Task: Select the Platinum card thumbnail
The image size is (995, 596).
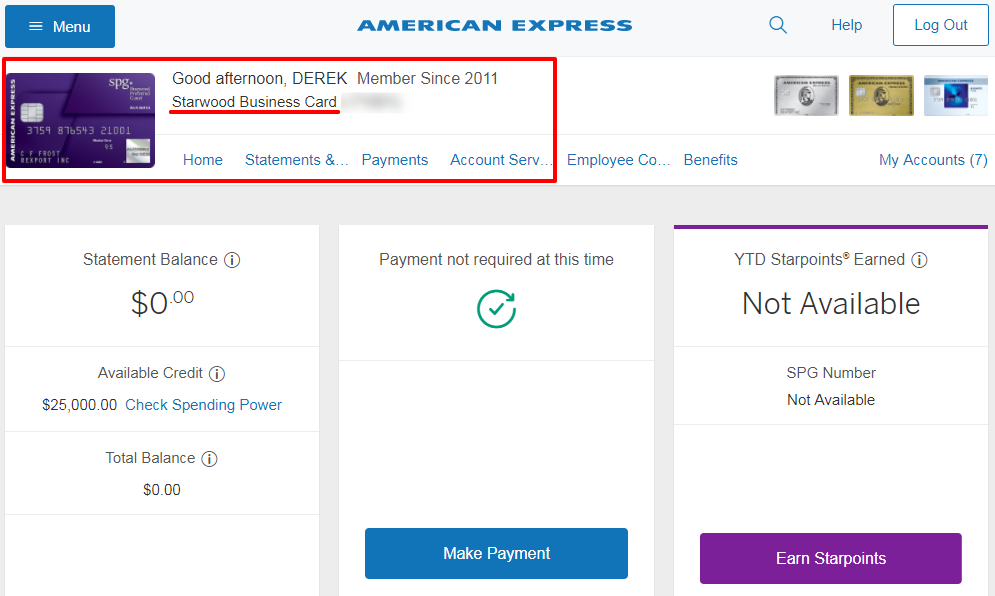Action: 806,95
